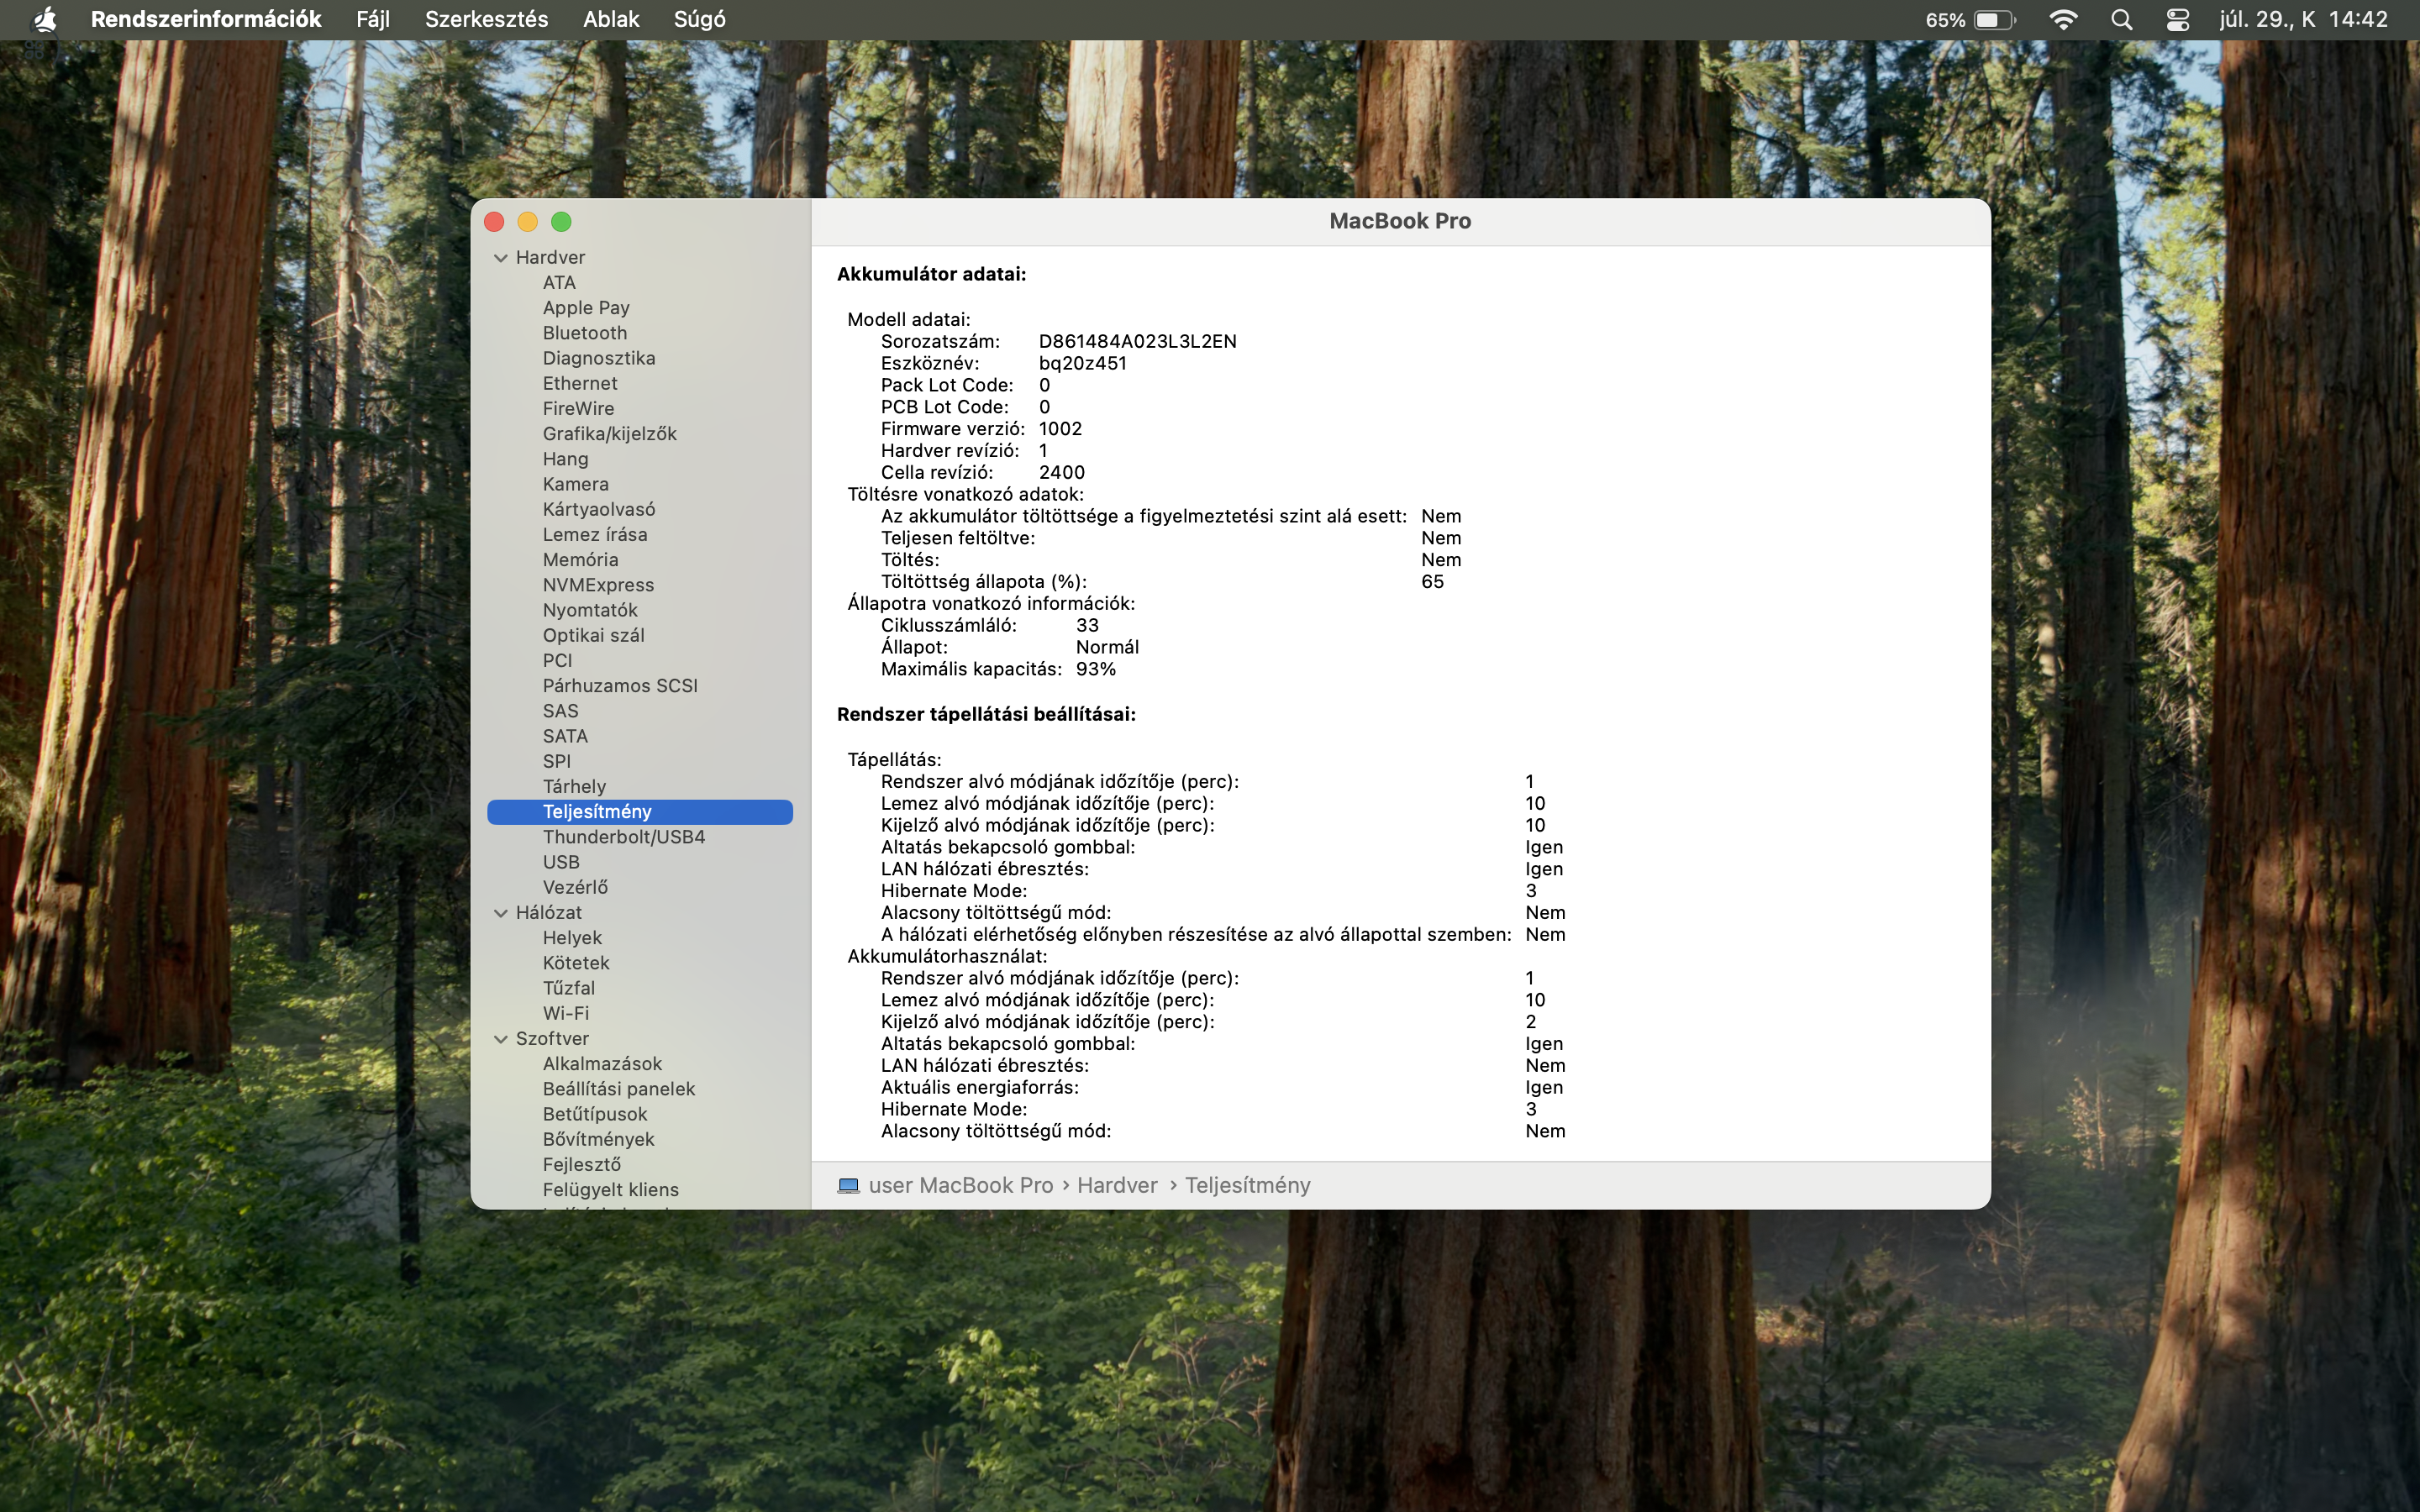Click the date and time in menu bar

coord(2303,19)
